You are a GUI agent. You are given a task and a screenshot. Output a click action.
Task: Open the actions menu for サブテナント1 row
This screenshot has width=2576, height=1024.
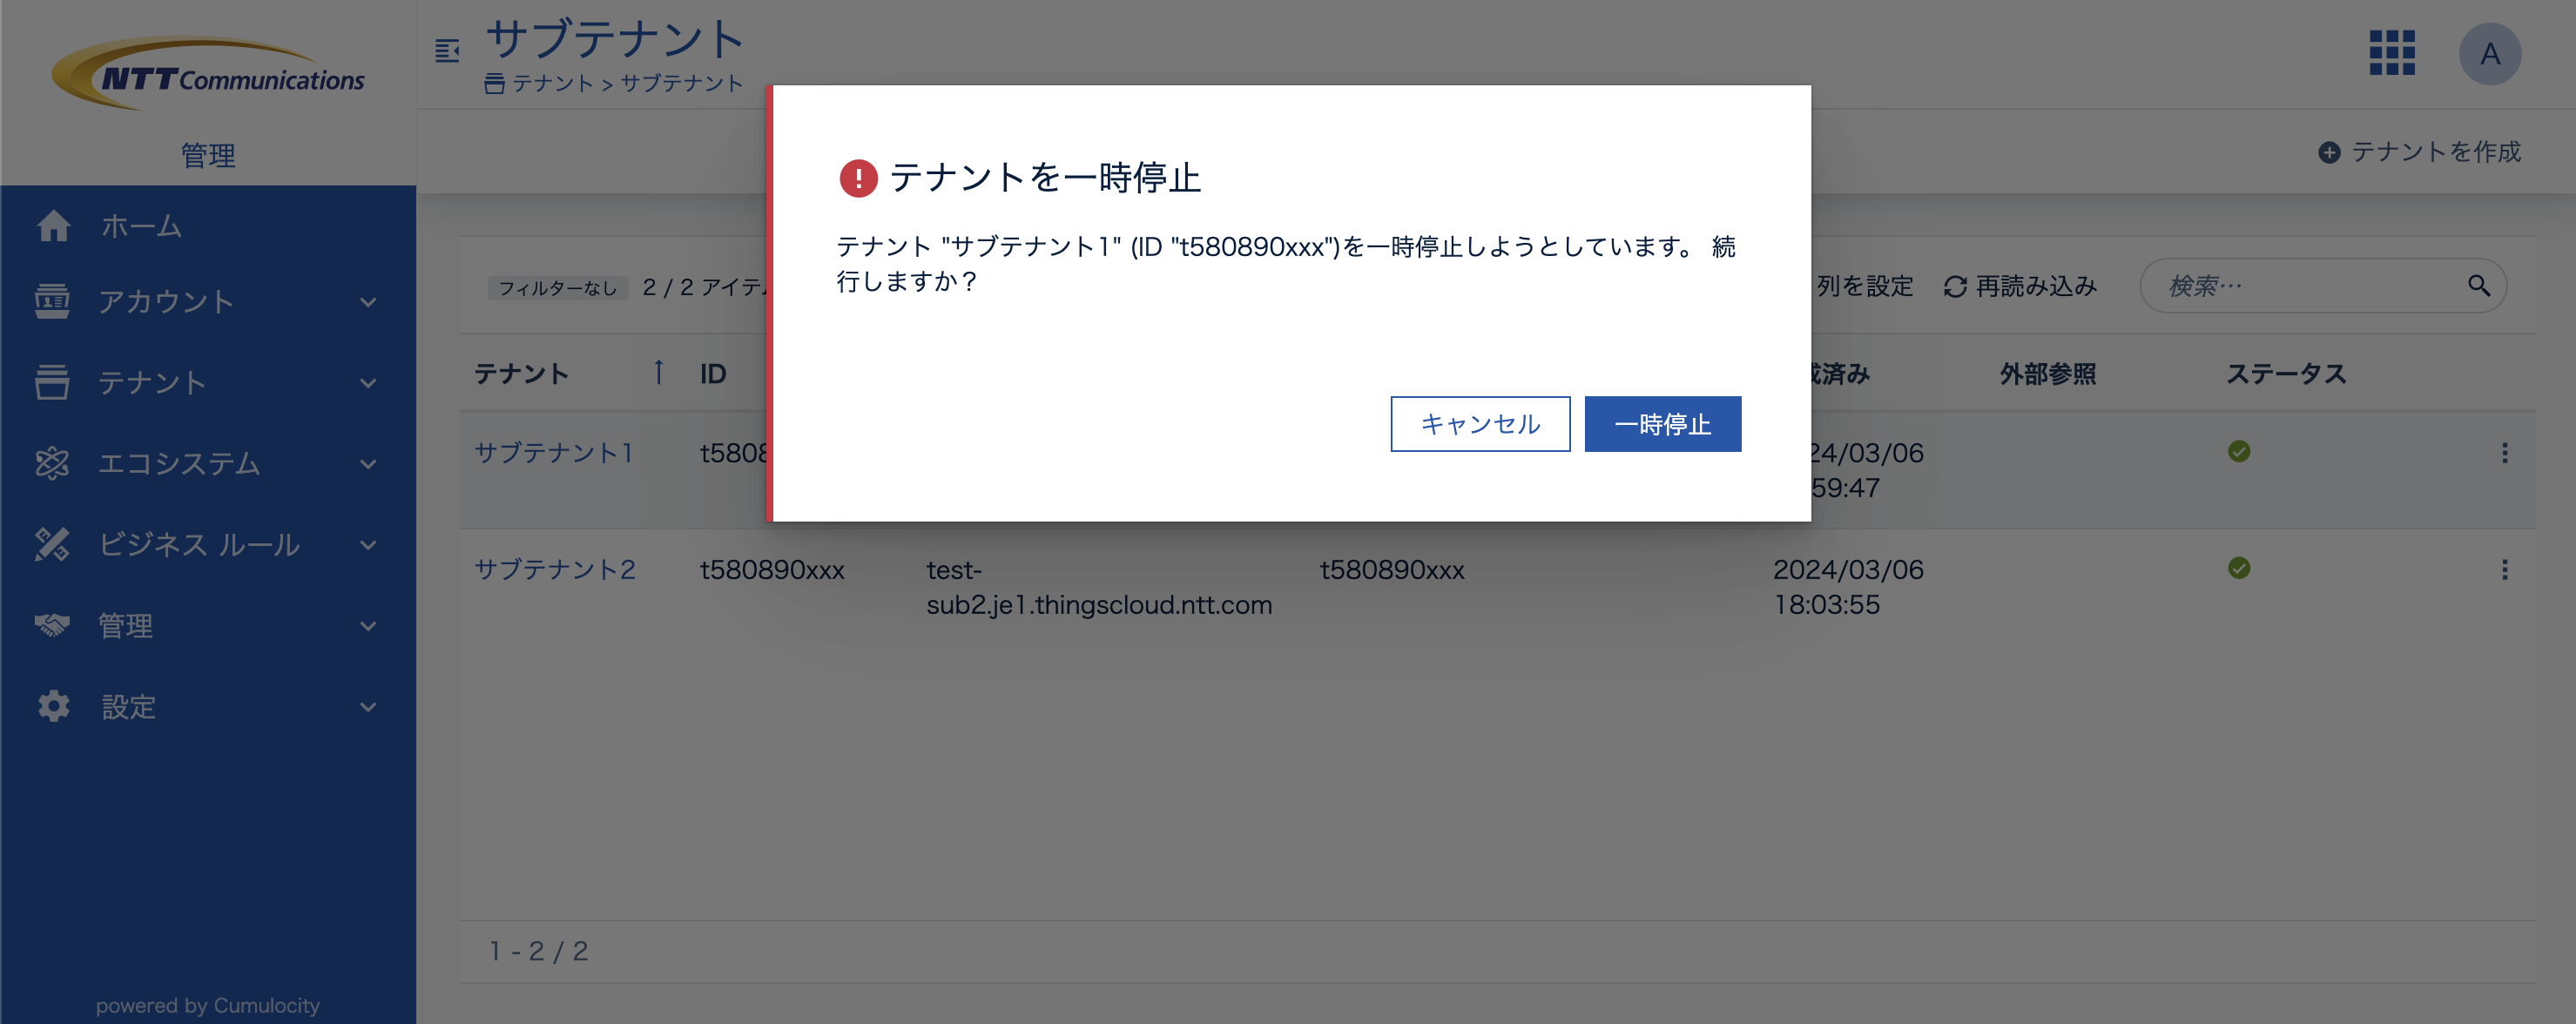pyautogui.click(x=2505, y=453)
